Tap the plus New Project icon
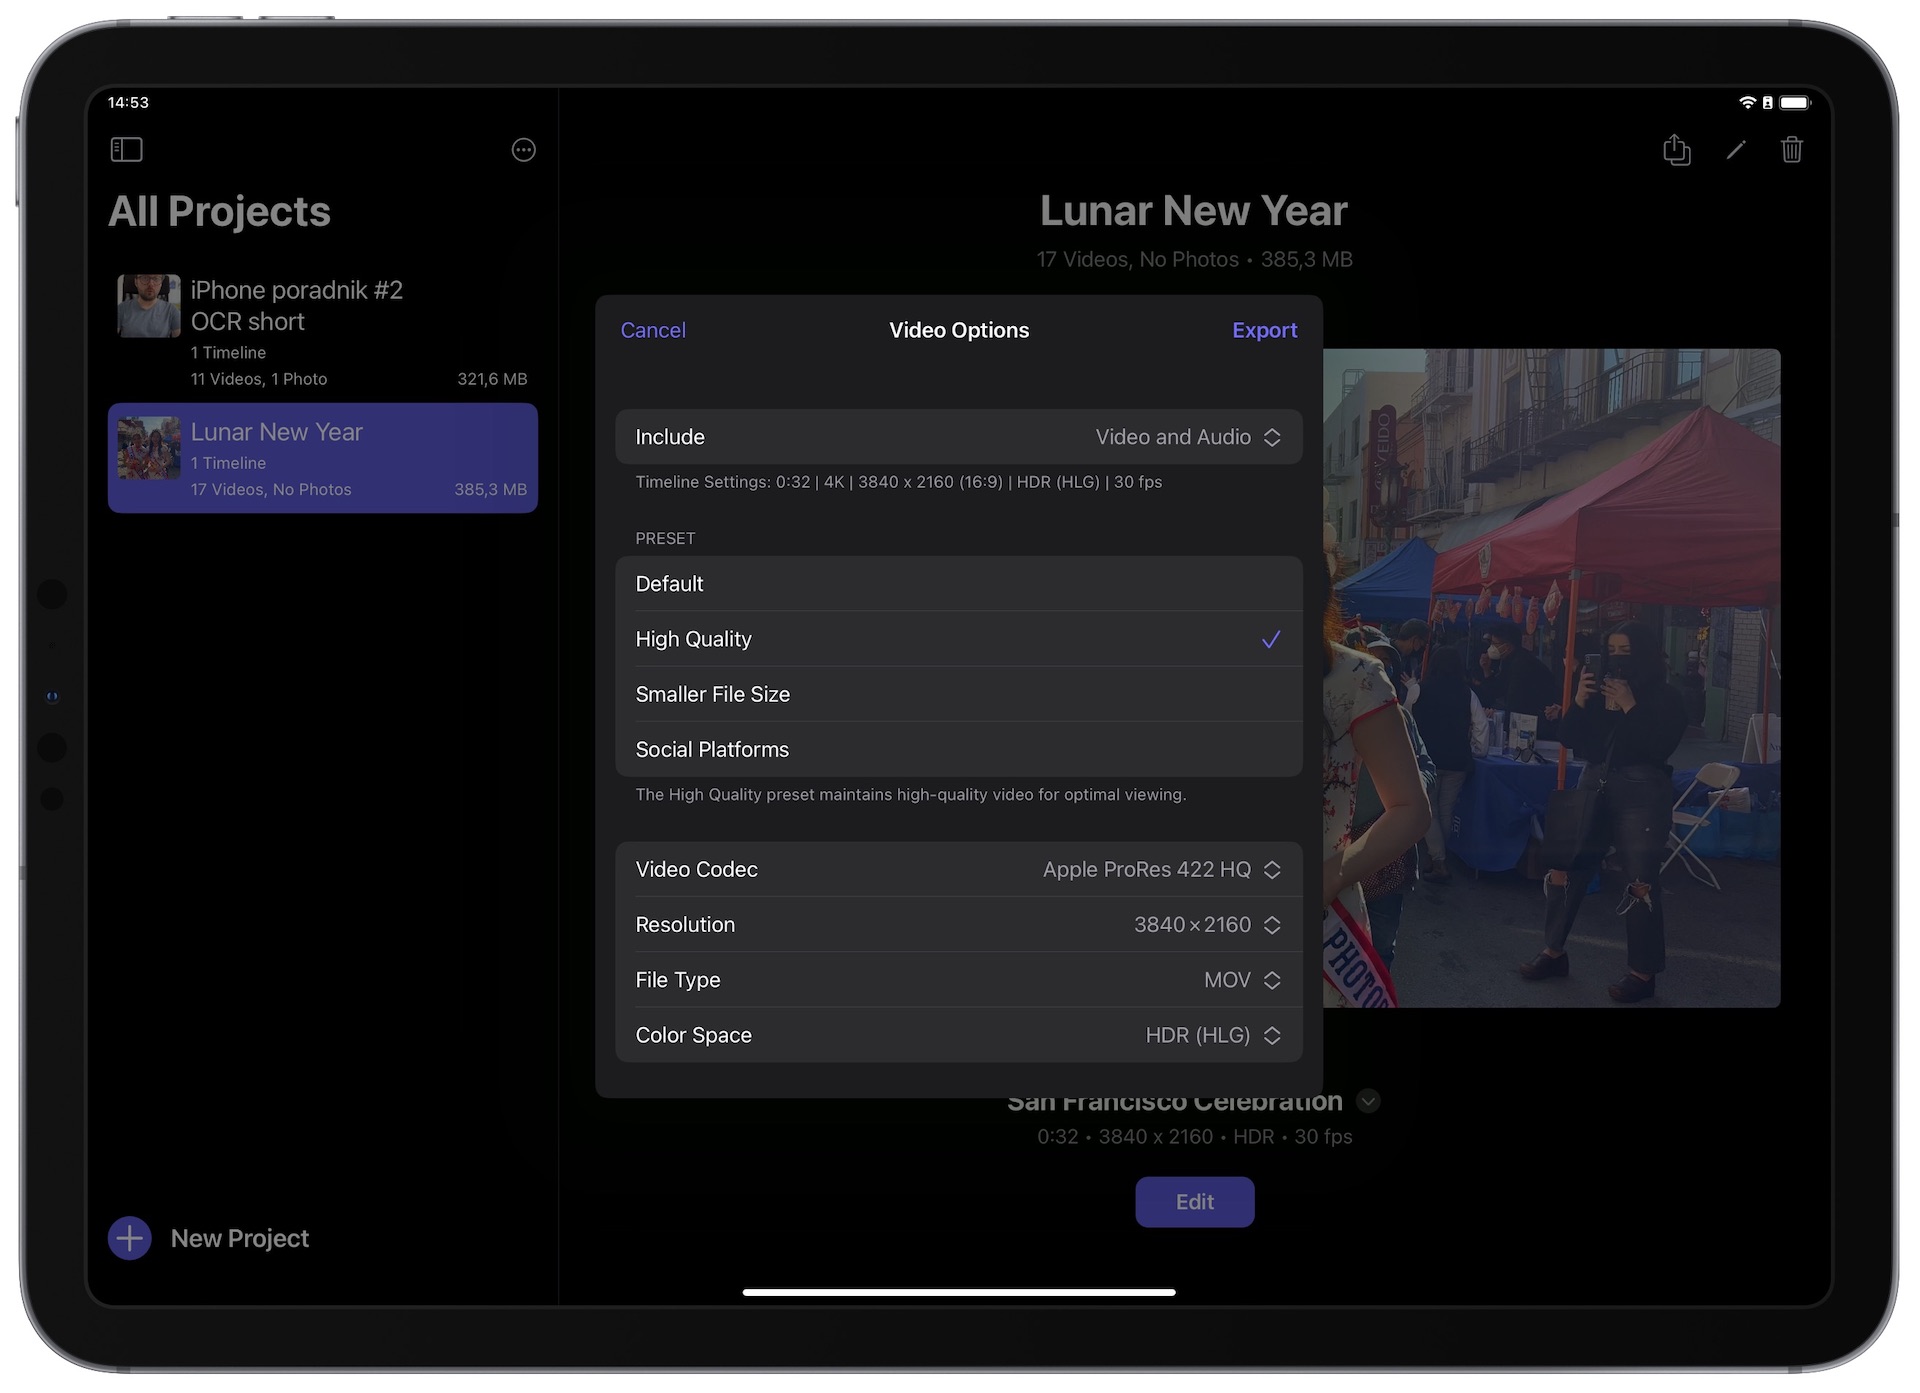Image resolution: width=1920 pixels, height=1393 pixels. pyautogui.click(x=130, y=1238)
